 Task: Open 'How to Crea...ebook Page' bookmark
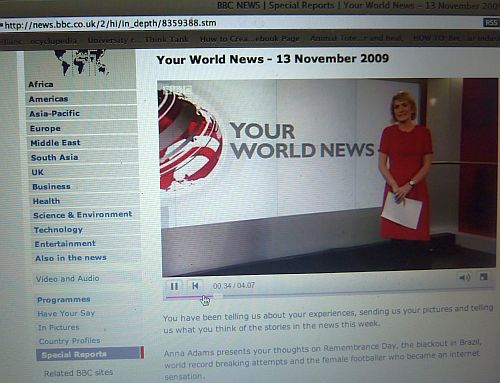coord(249,39)
